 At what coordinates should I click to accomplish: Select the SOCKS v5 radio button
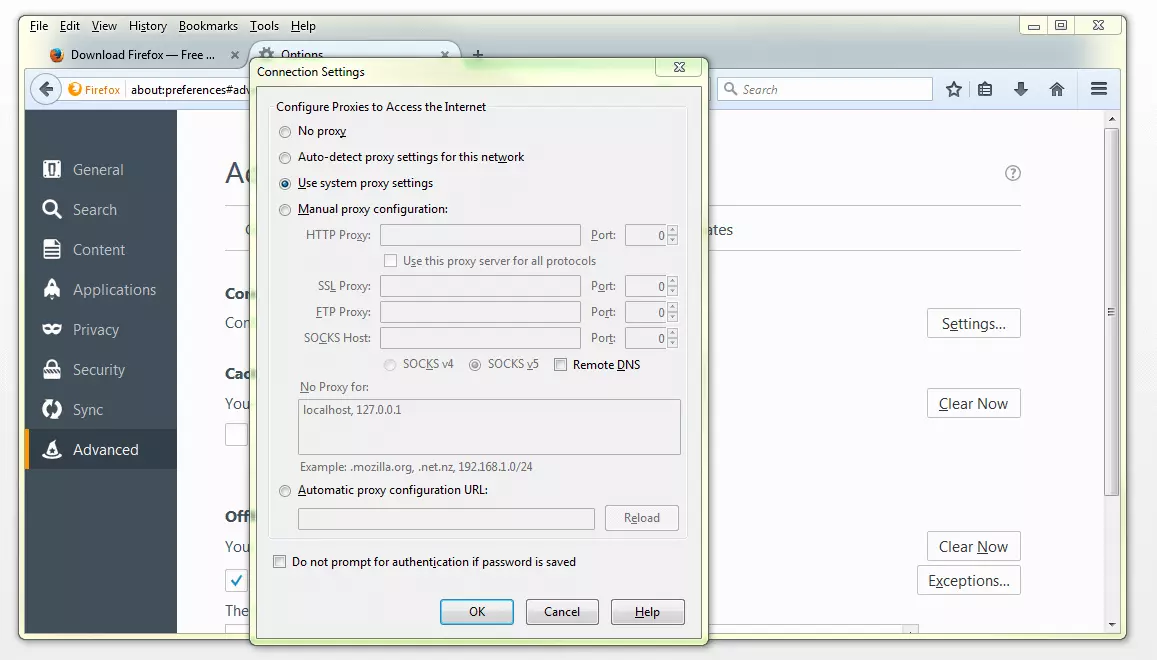475,365
